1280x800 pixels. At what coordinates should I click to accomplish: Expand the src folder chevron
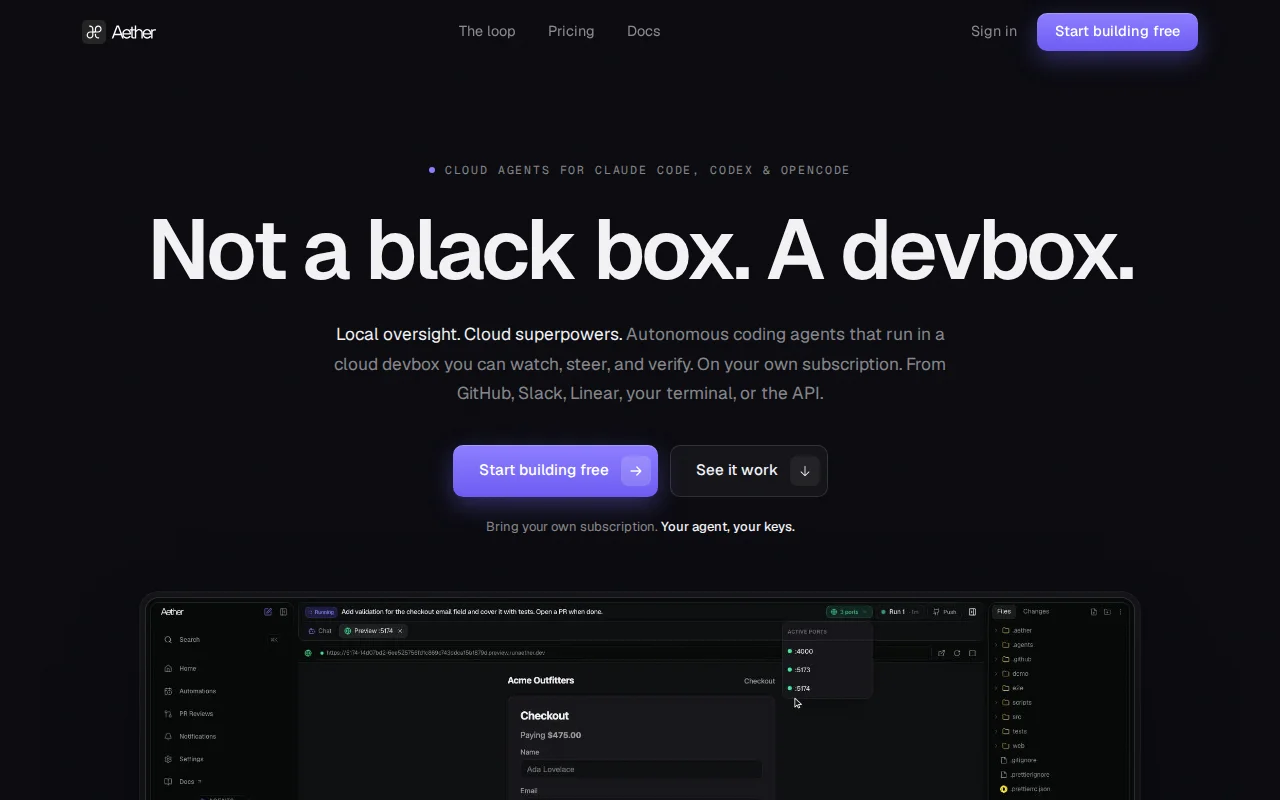point(996,717)
